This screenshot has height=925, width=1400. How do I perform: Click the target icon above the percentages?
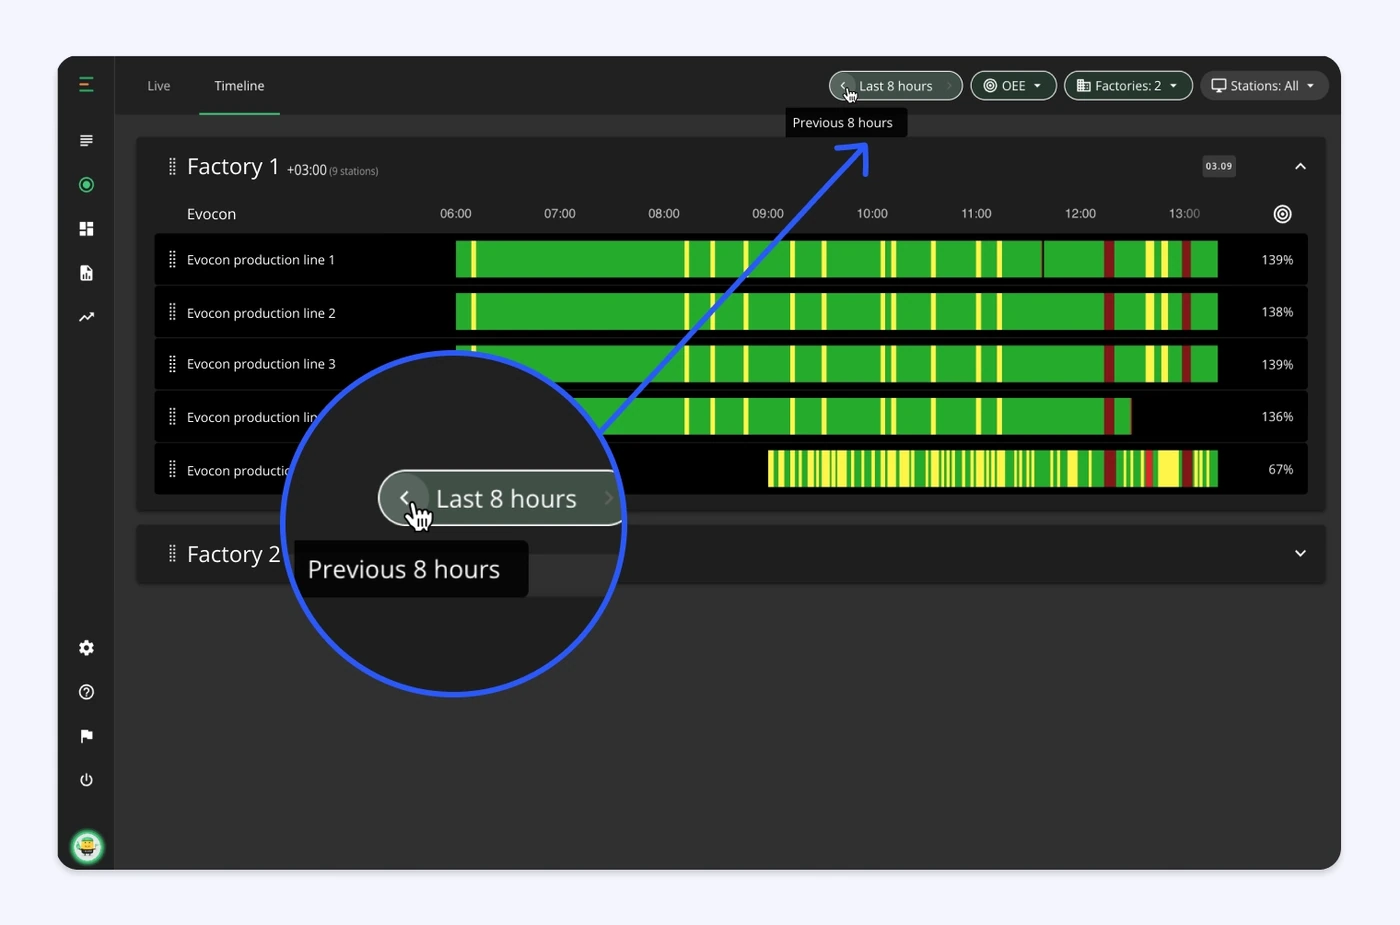(x=1282, y=214)
